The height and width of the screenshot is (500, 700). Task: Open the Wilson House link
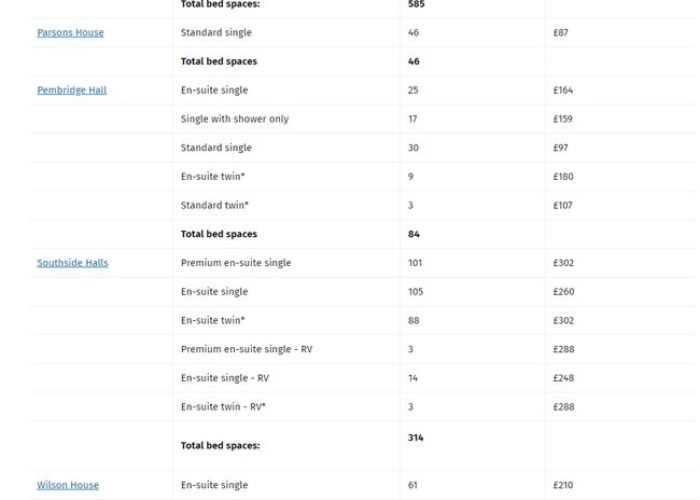coord(68,485)
